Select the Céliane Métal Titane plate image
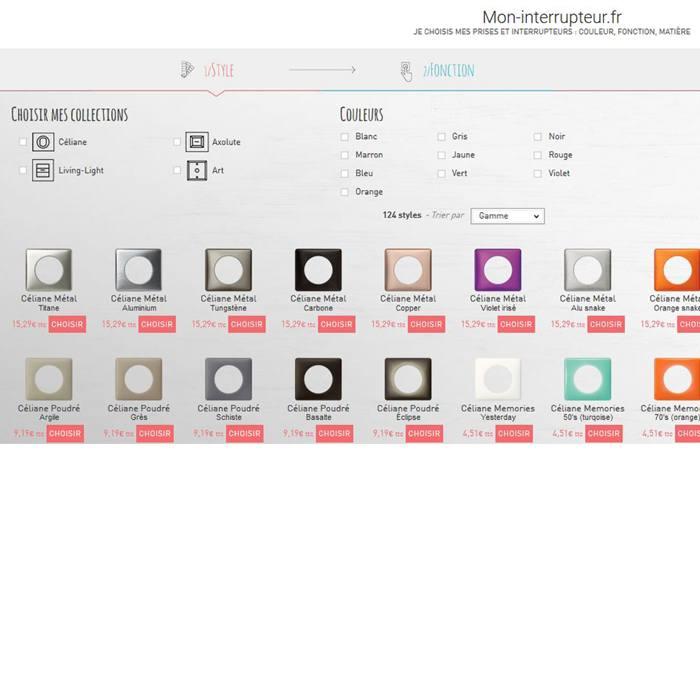This screenshot has height=700, width=700. [49, 270]
